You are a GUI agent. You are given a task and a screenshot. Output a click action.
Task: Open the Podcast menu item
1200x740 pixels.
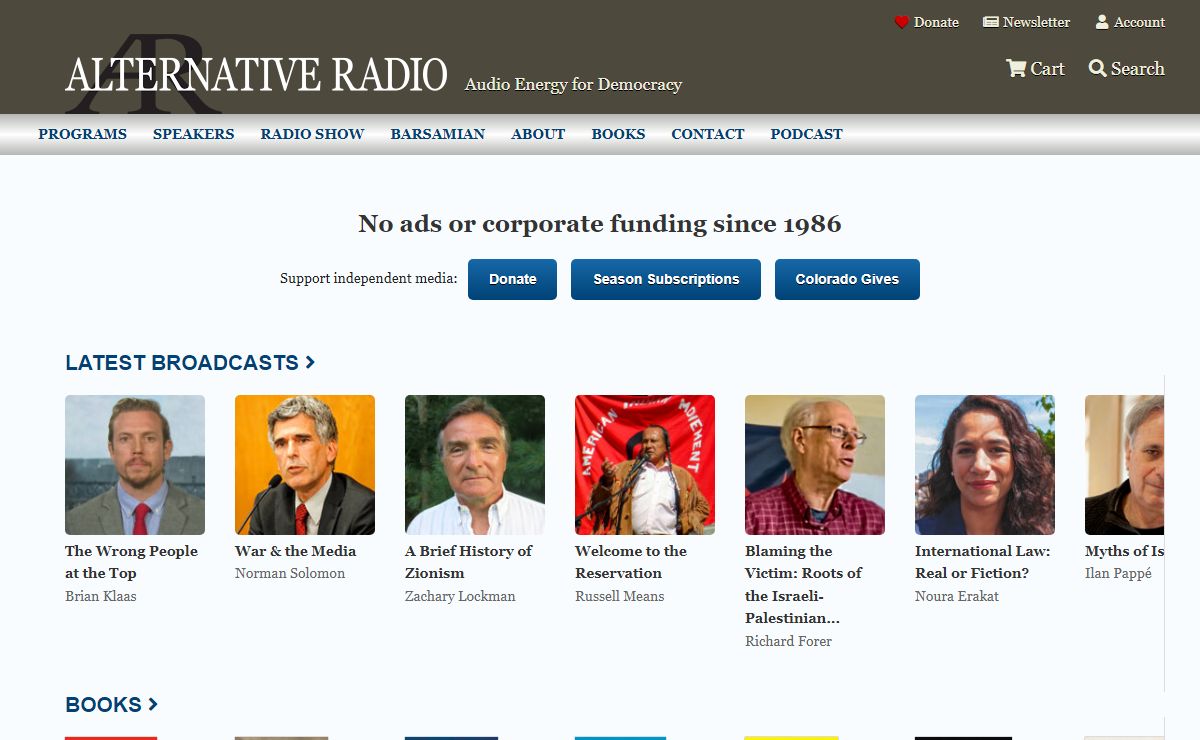tap(807, 134)
